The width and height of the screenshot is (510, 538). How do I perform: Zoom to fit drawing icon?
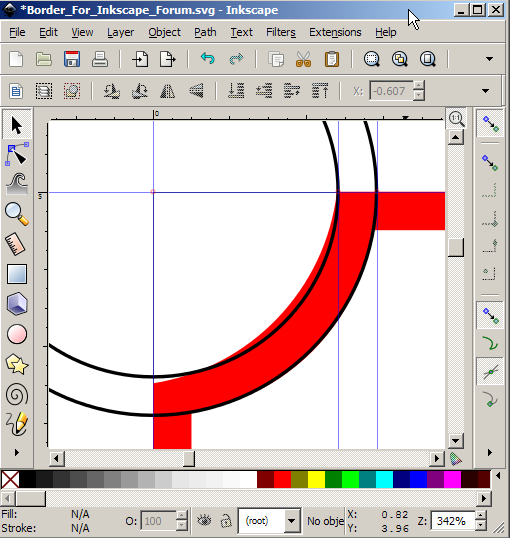[400, 59]
